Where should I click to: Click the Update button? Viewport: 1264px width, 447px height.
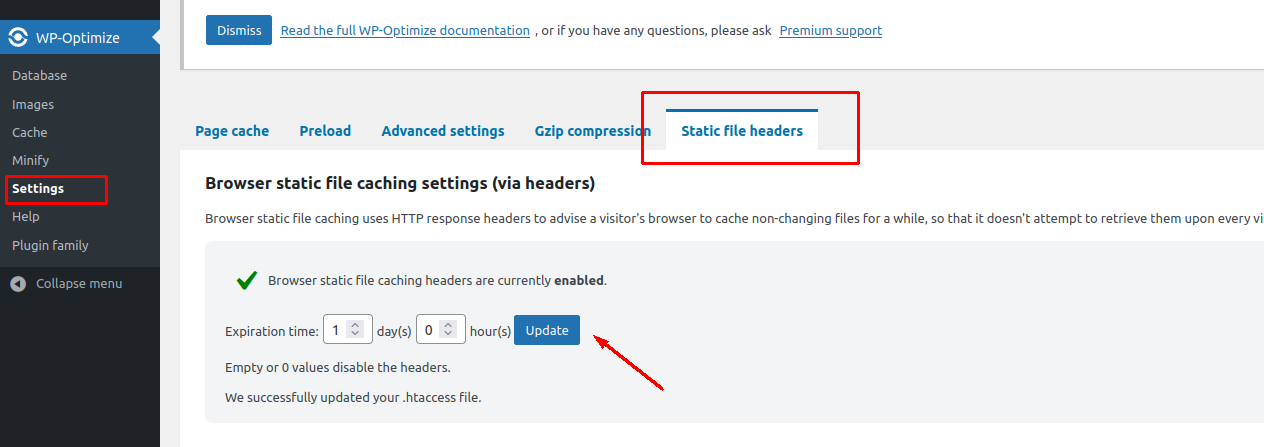(x=547, y=330)
